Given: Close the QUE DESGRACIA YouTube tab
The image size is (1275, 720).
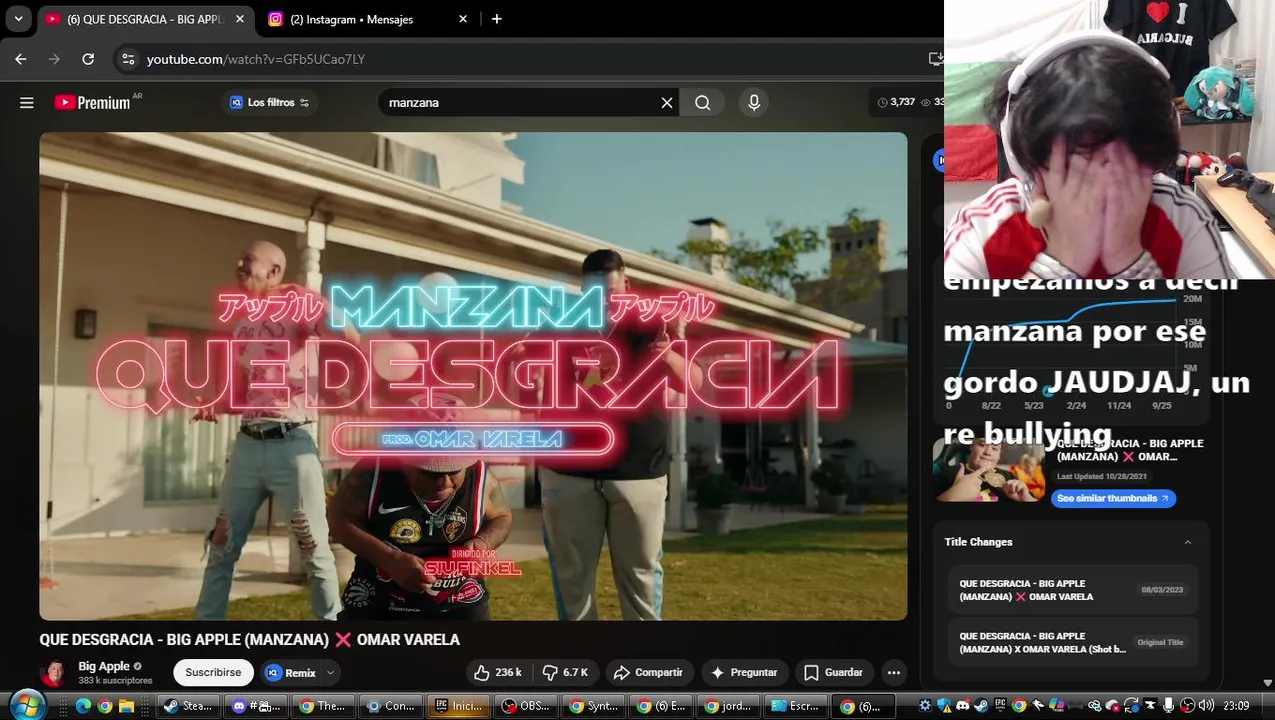Looking at the screenshot, I should tap(240, 19).
